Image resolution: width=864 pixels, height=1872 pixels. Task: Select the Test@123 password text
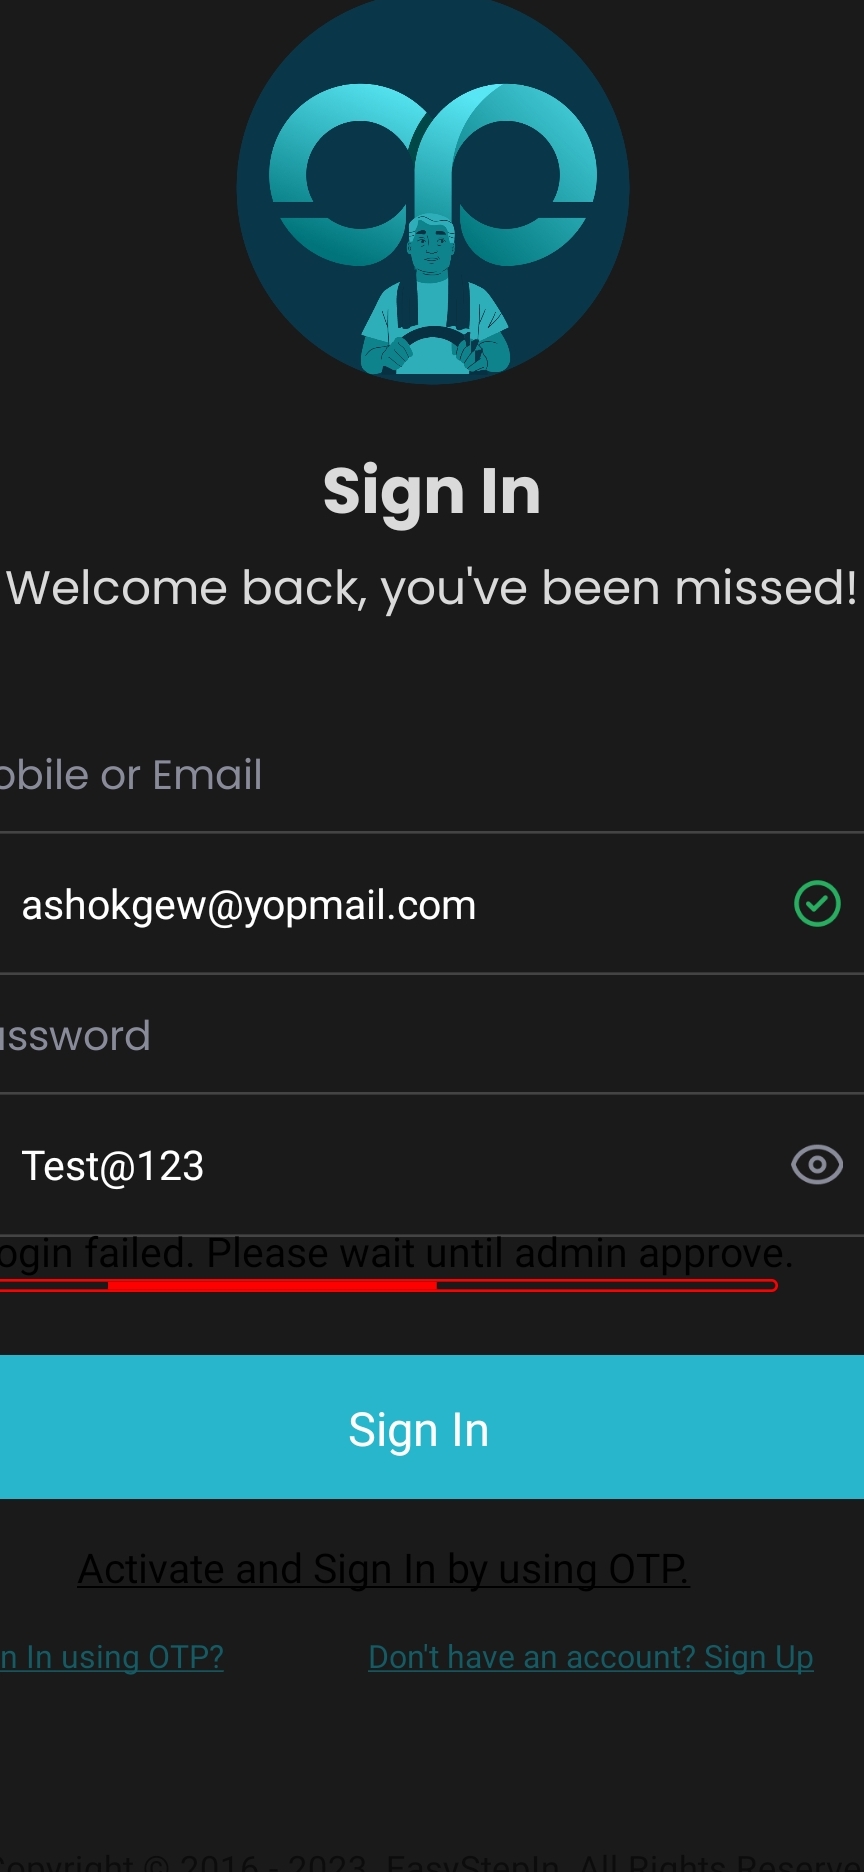pos(113,1166)
